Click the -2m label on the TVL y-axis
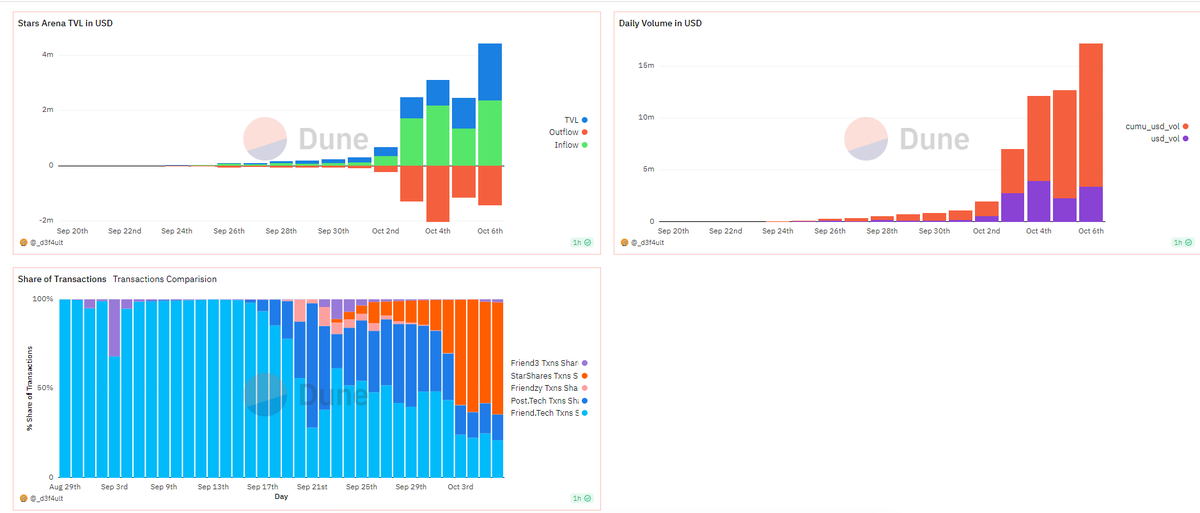Viewport: 1200px width, 513px height. [x=46, y=219]
